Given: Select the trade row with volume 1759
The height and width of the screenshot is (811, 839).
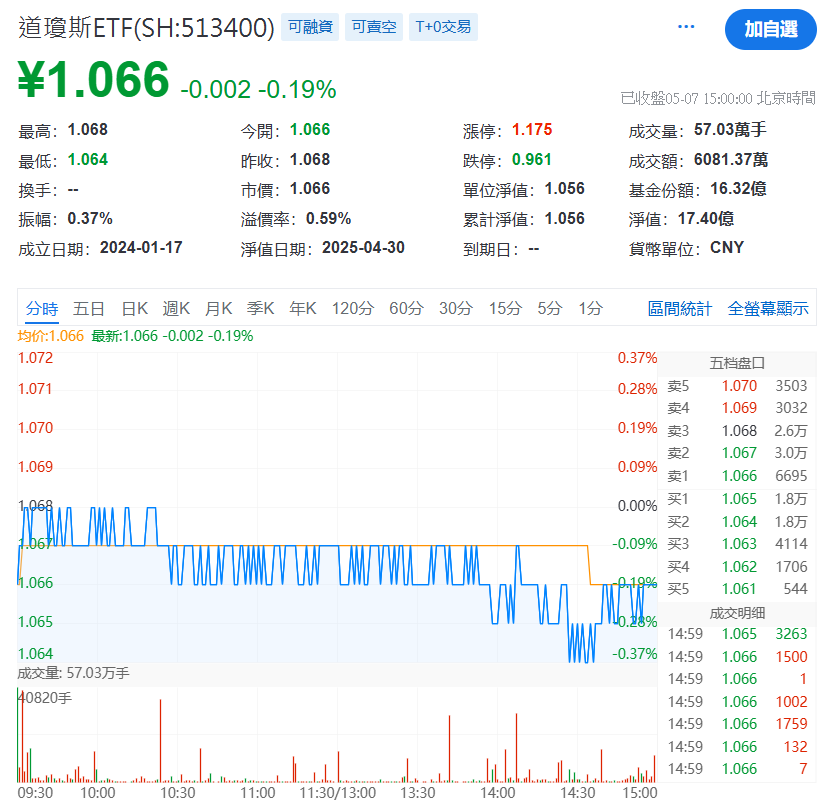Looking at the screenshot, I should 737,723.
